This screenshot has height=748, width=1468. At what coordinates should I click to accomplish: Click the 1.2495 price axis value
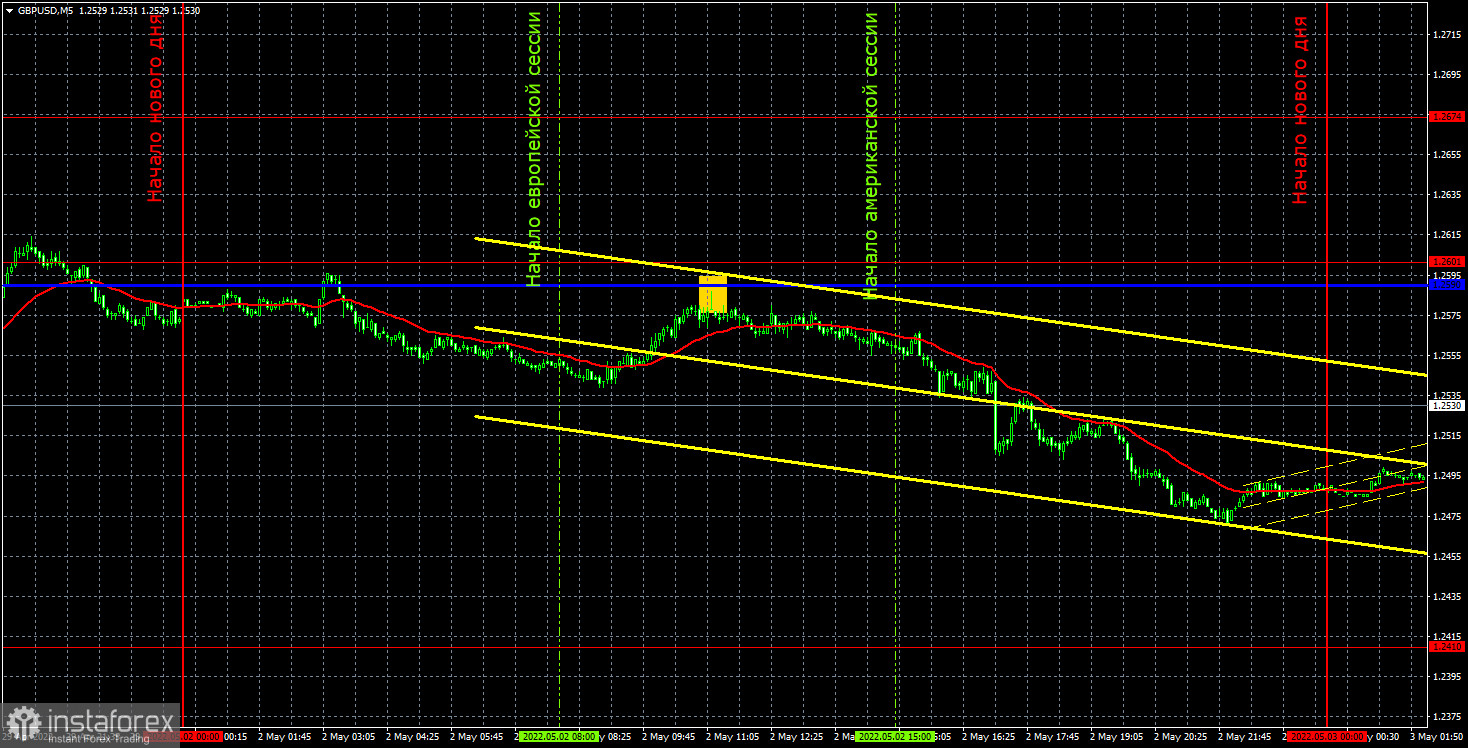(1447, 476)
